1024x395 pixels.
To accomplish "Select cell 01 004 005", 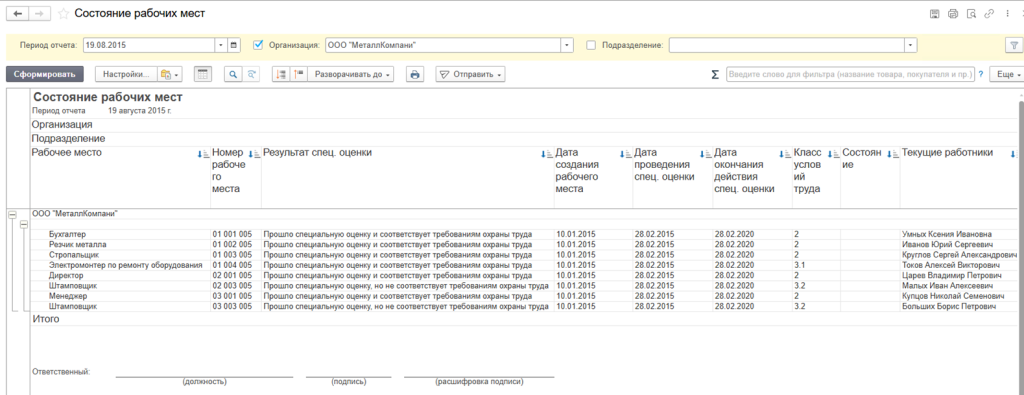I will 232,266.
